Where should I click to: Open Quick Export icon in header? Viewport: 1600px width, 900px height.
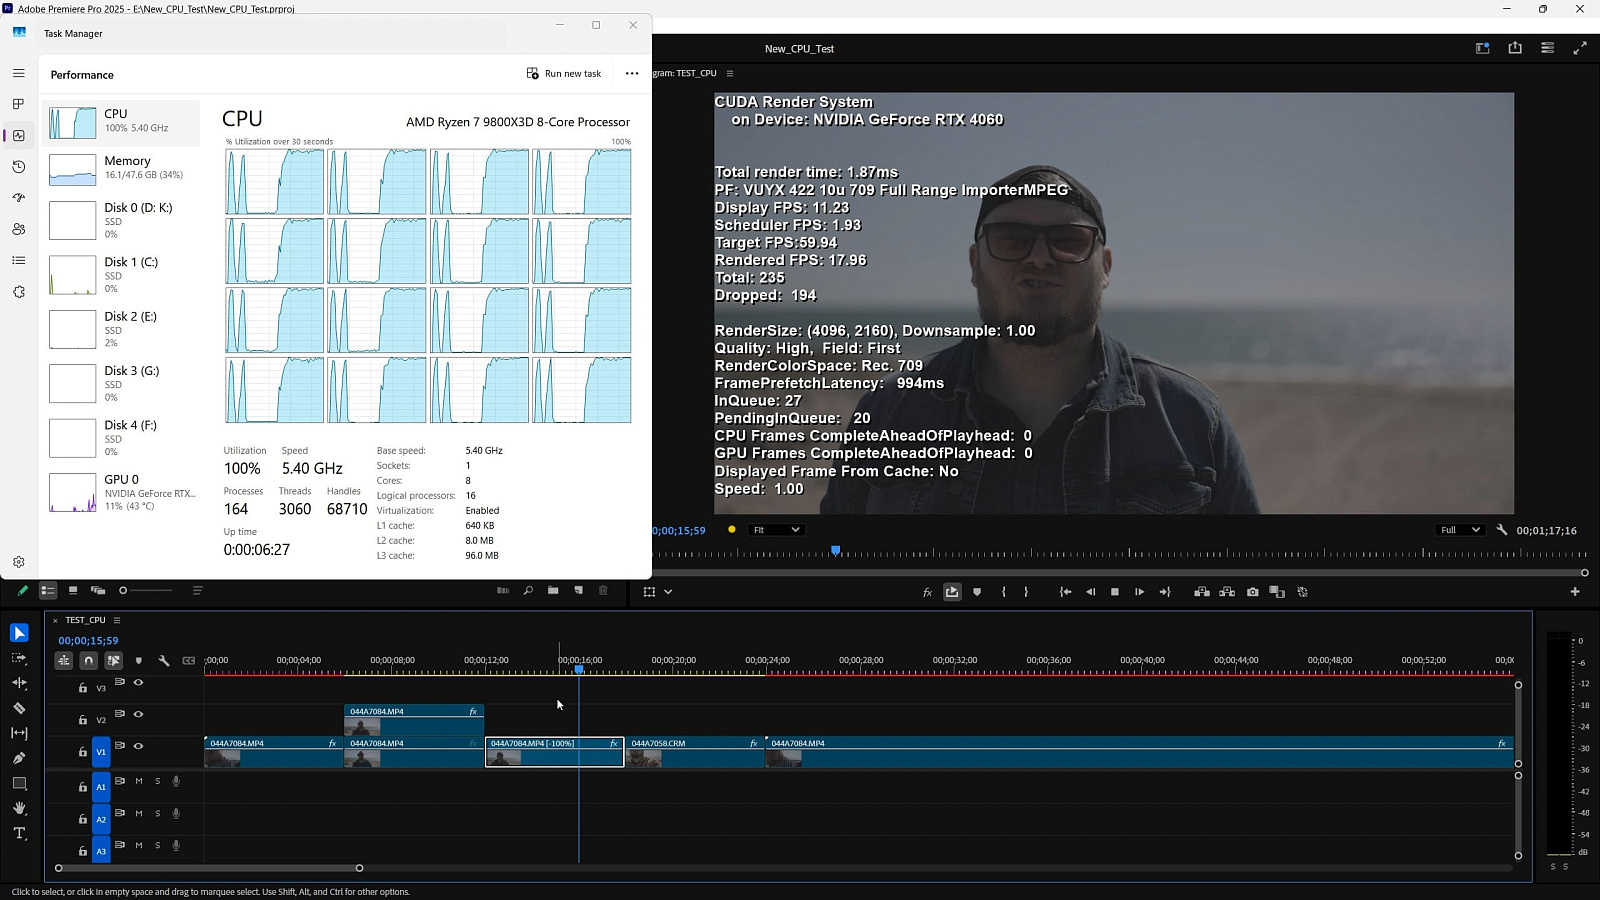(1515, 48)
